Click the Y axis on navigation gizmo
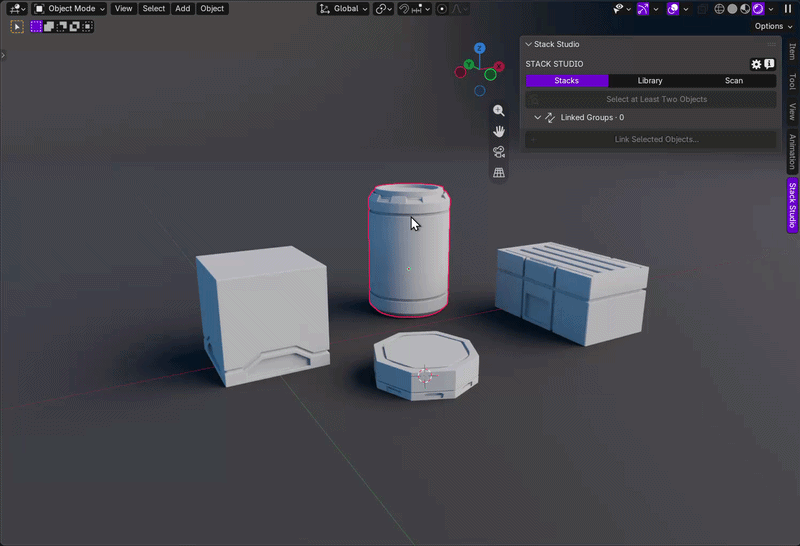800x546 pixels. [x=469, y=64]
